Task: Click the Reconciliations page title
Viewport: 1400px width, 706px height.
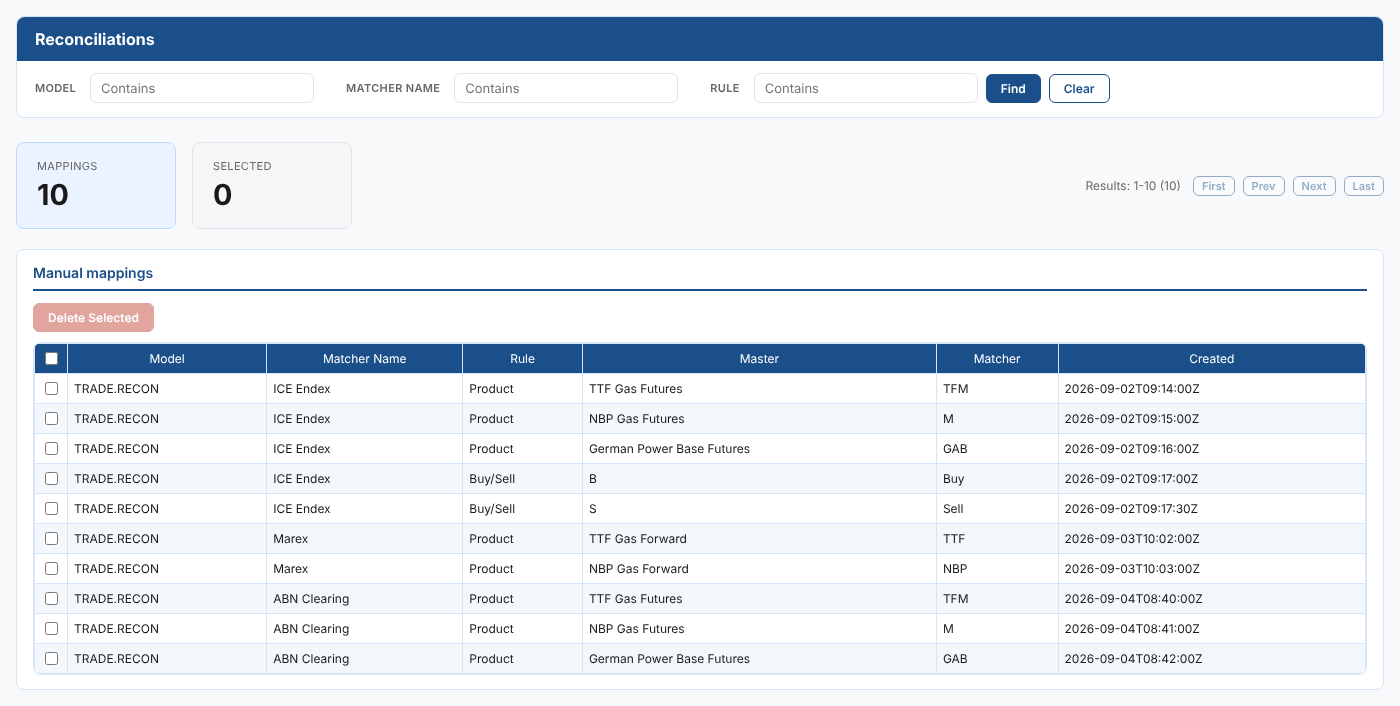Action: click(x=95, y=40)
